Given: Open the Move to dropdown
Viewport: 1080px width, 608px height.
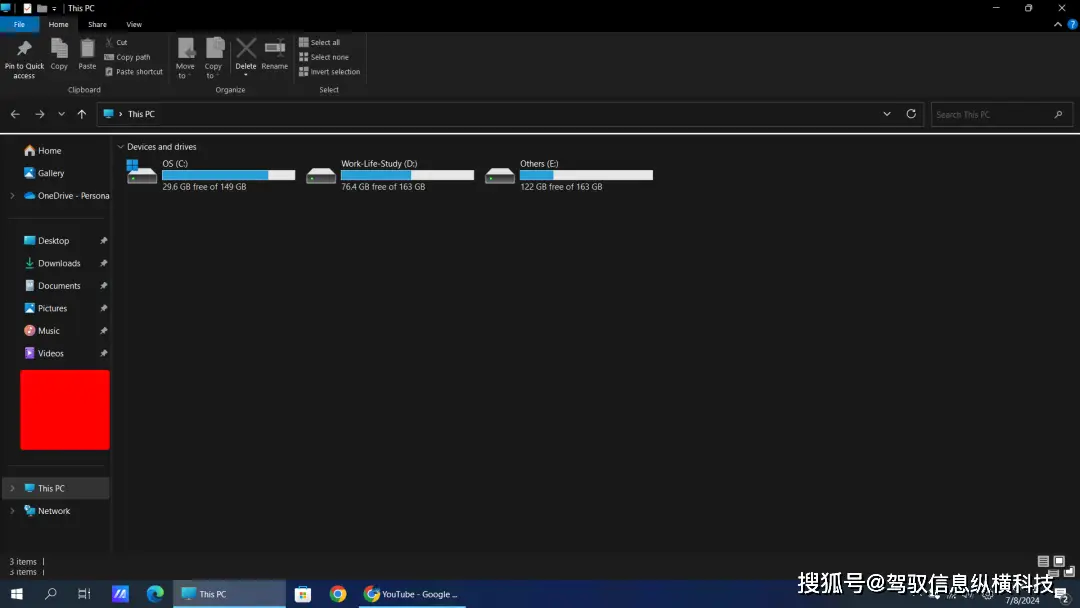Looking at the screenshot, I should tap(185, 57).
